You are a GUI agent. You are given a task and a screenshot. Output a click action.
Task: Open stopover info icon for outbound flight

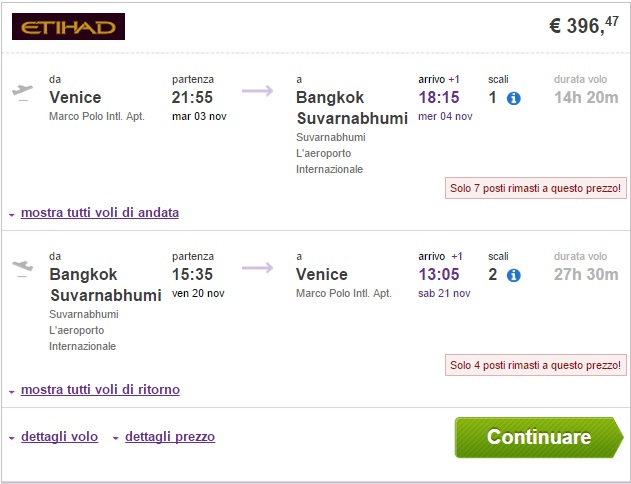514,98
